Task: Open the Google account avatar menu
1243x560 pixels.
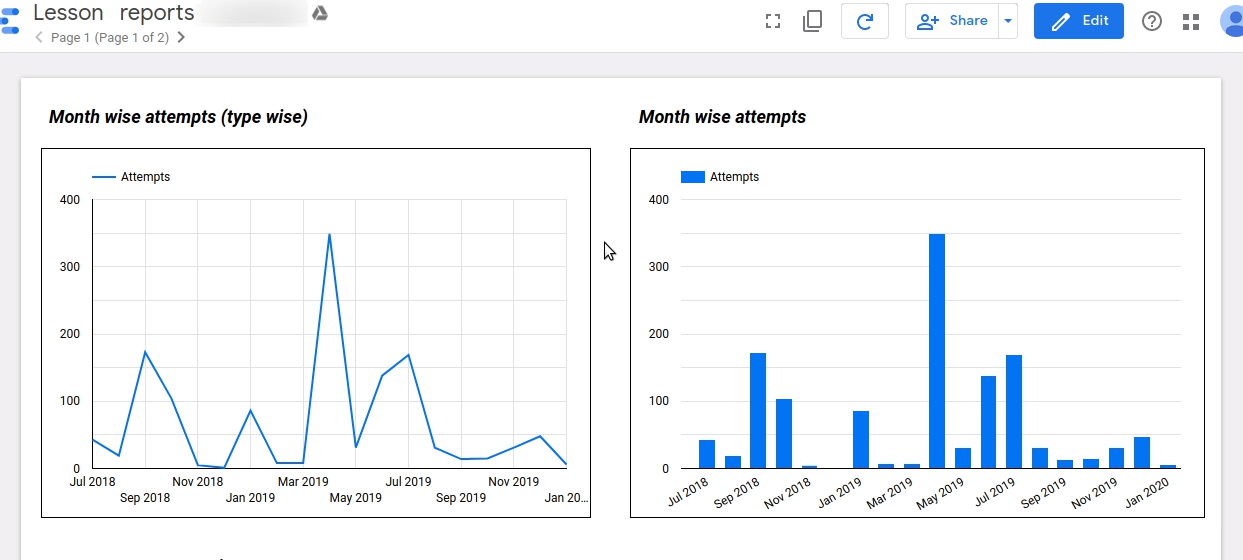Action: (1232, 21)
